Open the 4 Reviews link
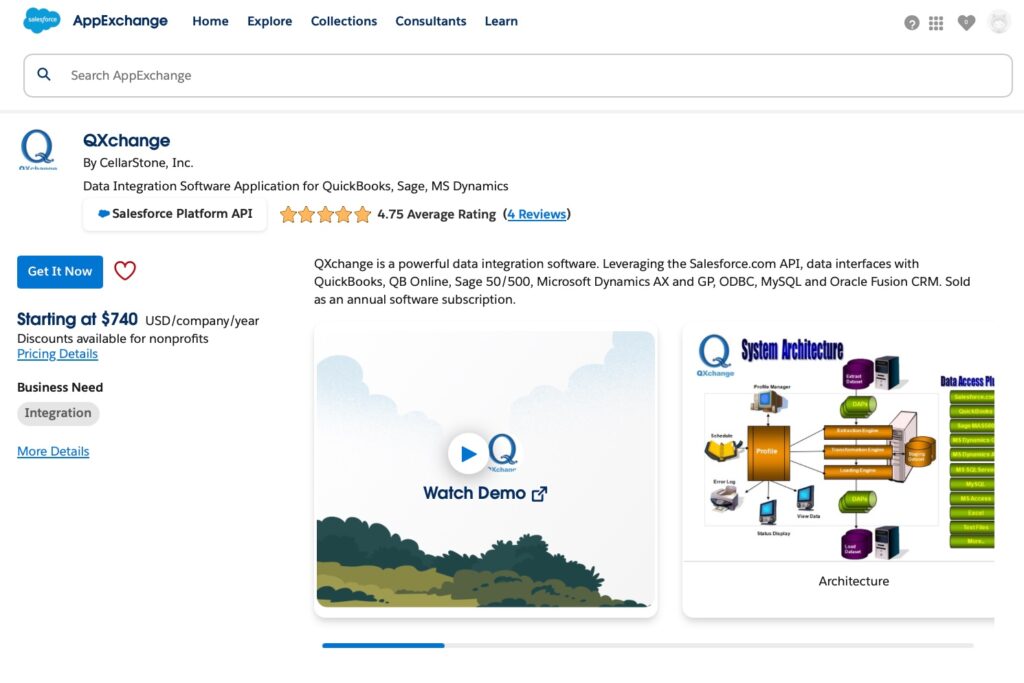This screenshot has height=683, width=1024. pos(537,214)
